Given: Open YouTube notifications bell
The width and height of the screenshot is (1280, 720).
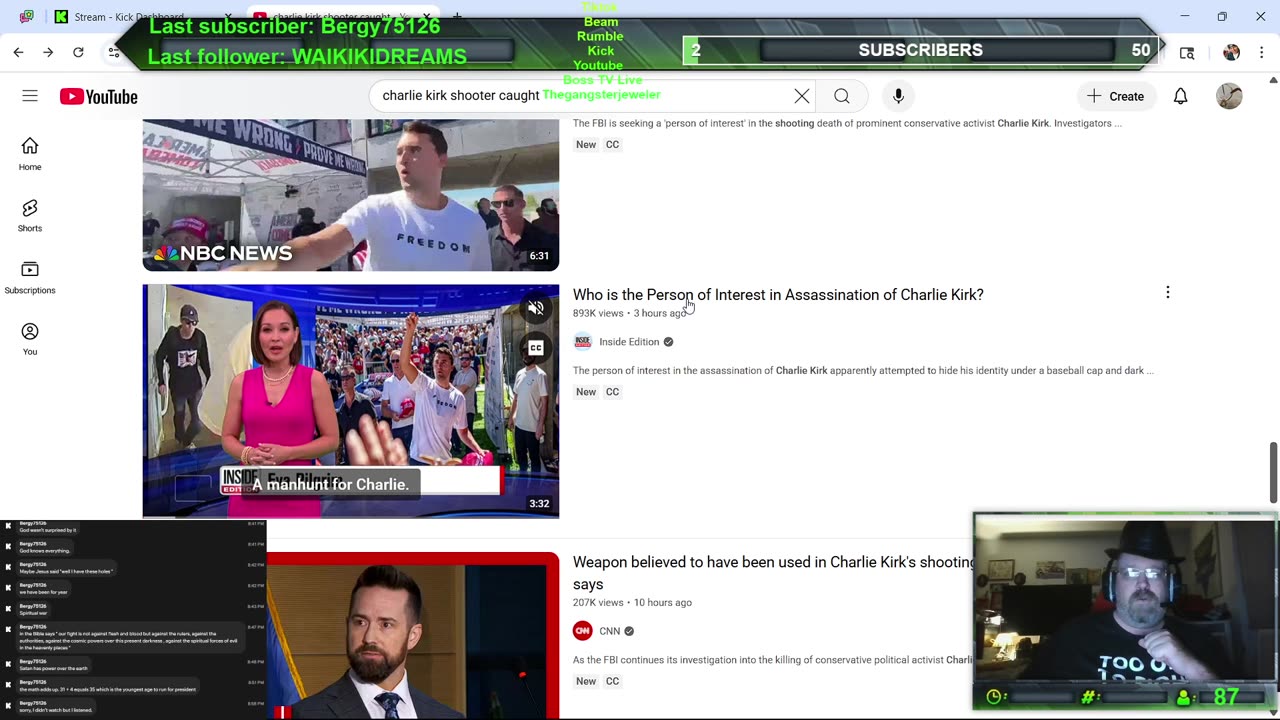Looking at the screenshot, I should [x=1181, y=96].
